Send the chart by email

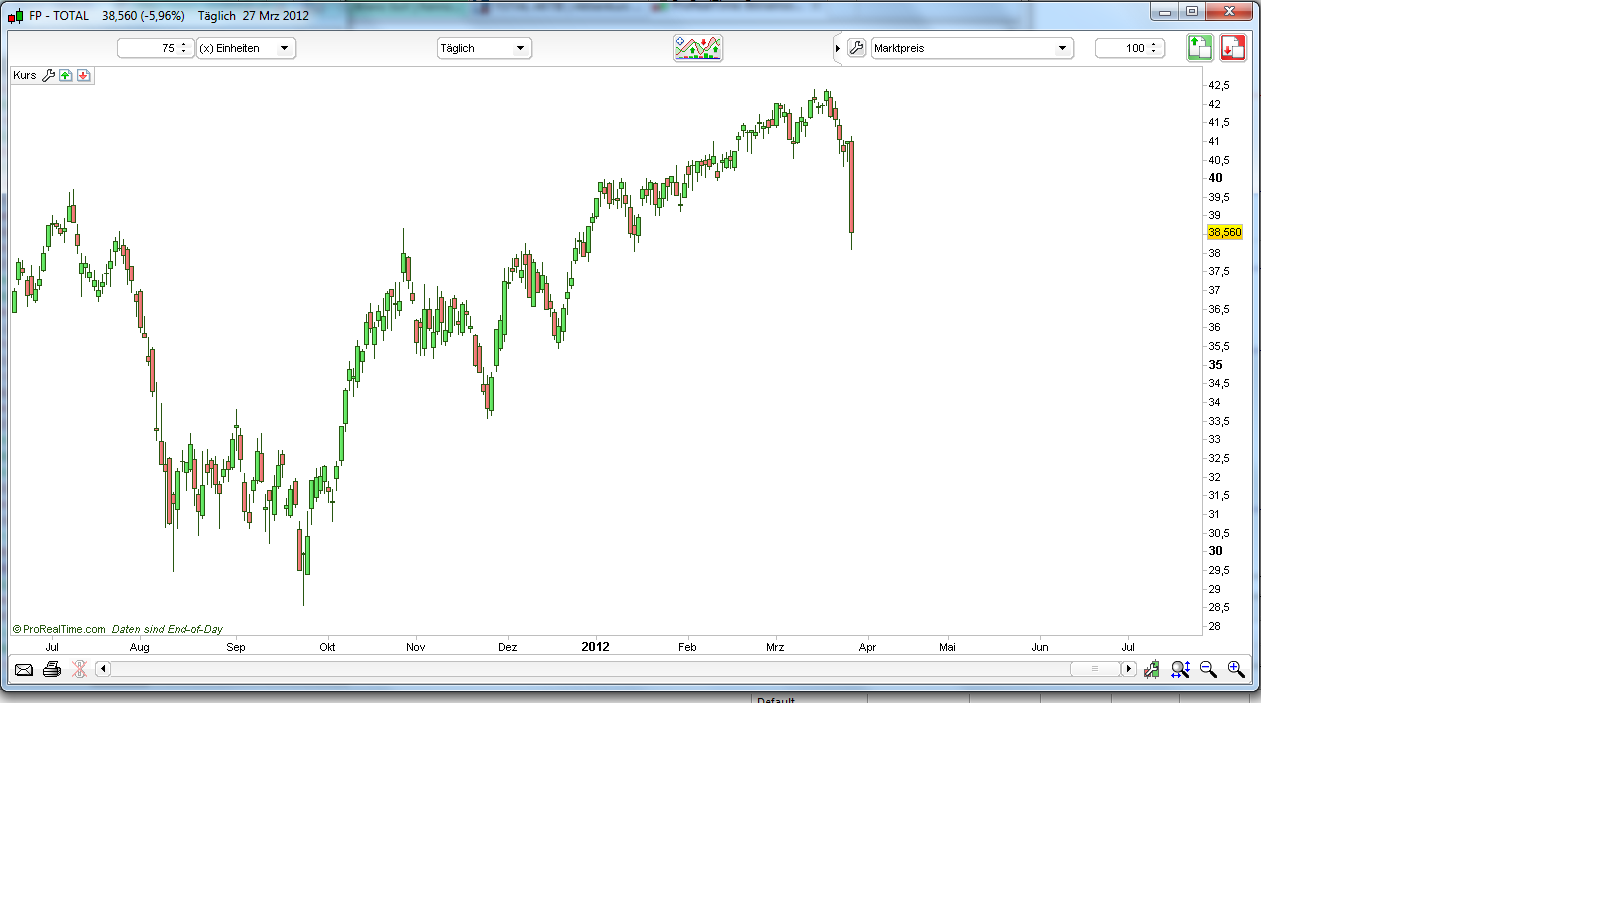click(24, 669)
